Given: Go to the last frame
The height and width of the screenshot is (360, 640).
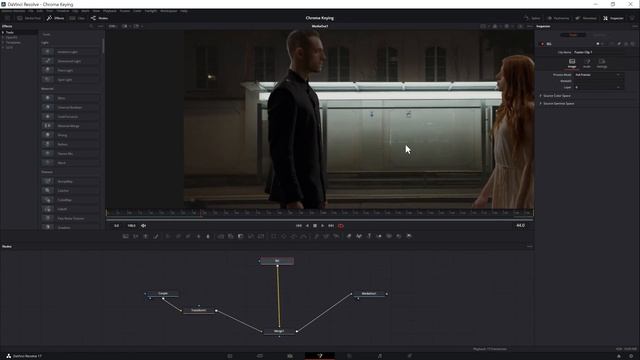Looking at the screenshot, I should point(331,226).
